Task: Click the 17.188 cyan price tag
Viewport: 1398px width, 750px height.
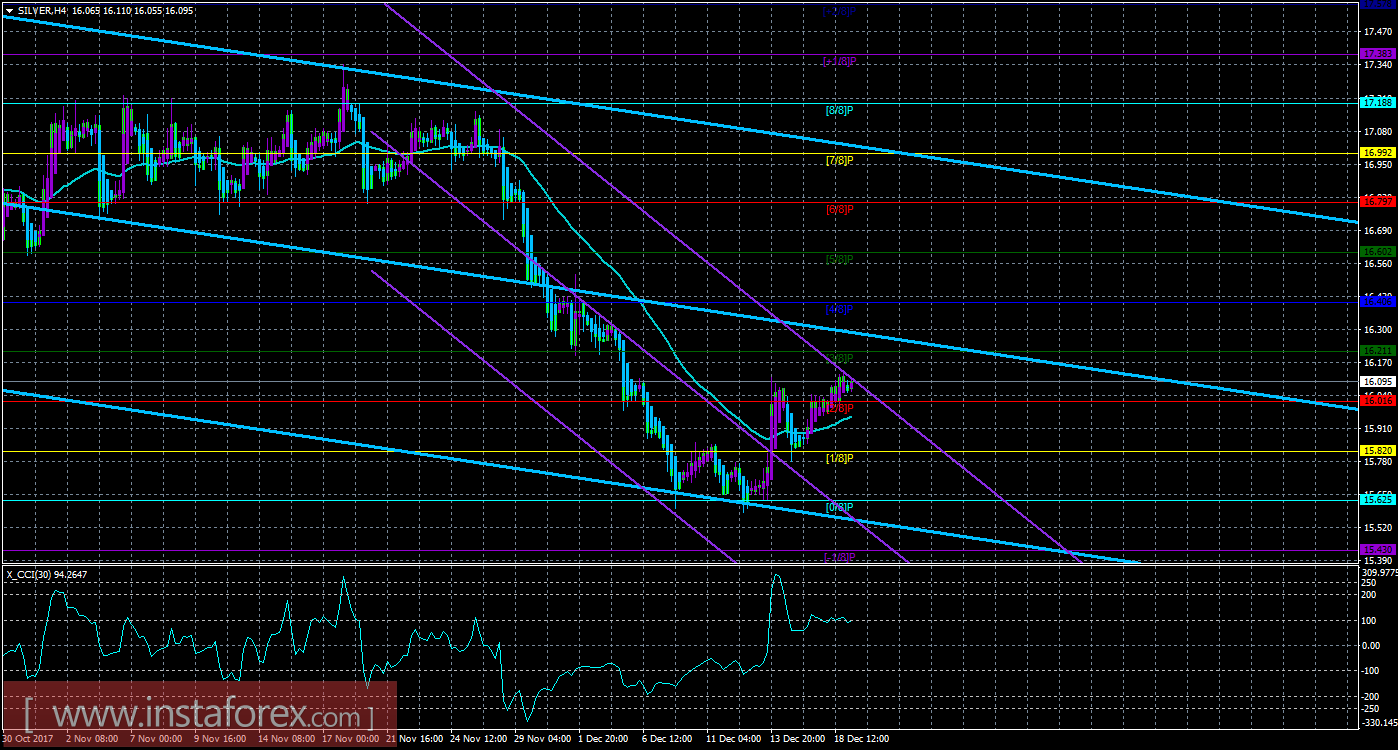Action: [1376, 102]
